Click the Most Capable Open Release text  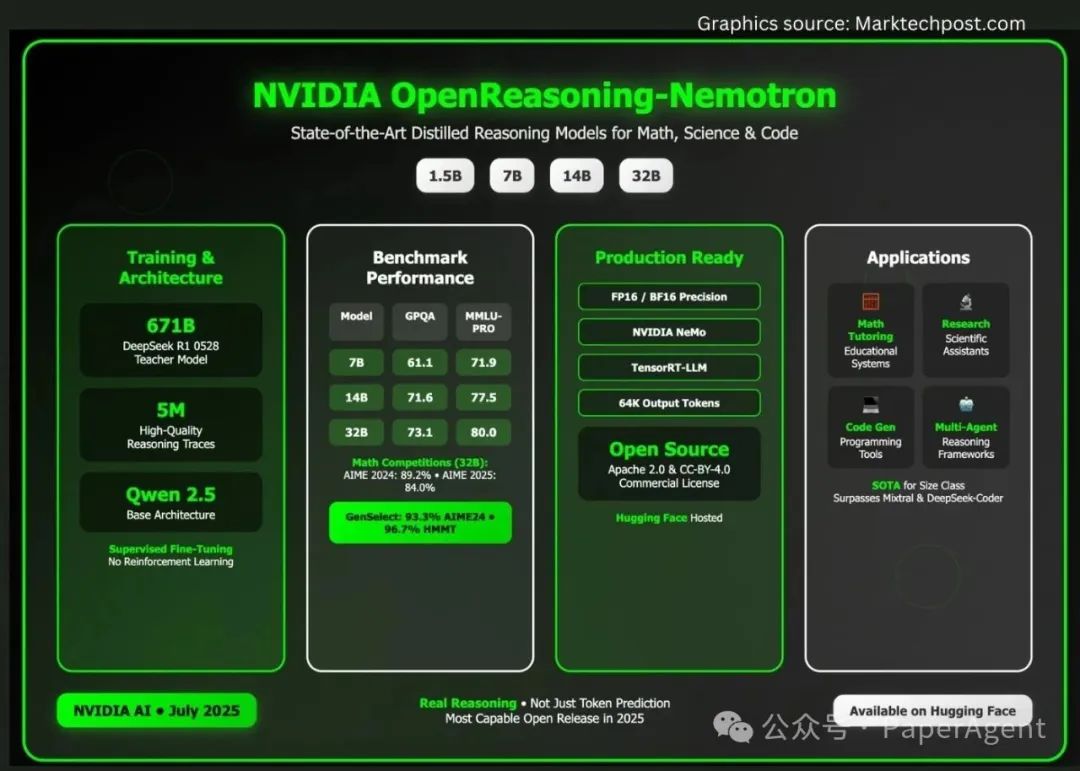tap(544, 719)
